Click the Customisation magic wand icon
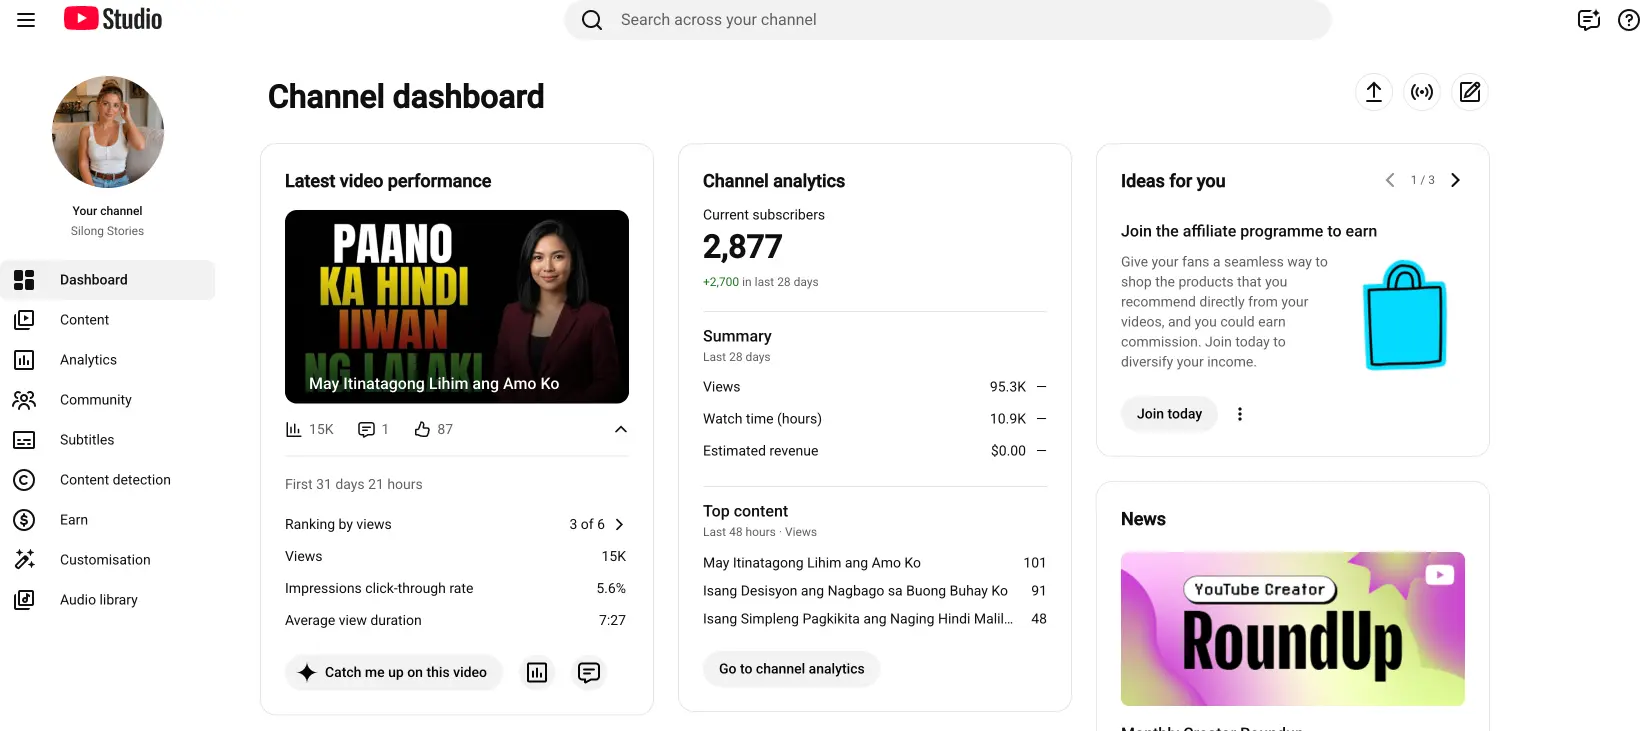 24,560
